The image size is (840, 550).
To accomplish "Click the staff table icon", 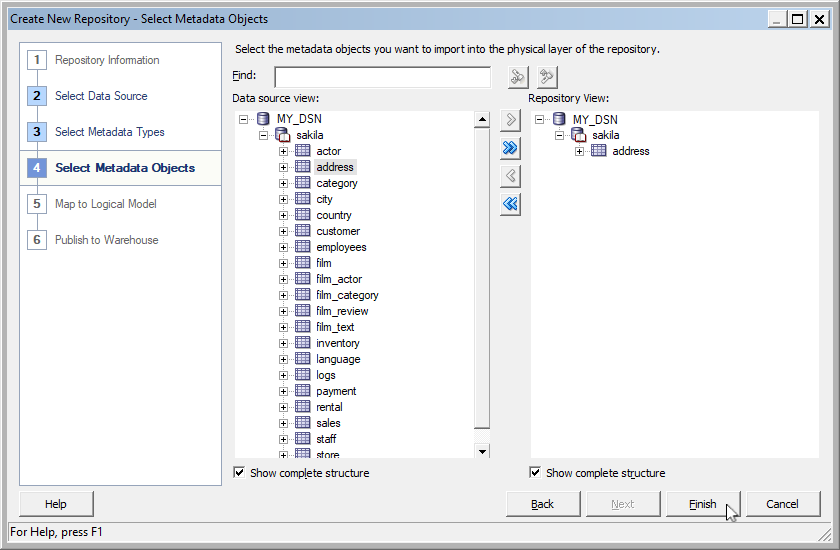I will [x=303, y=439].
